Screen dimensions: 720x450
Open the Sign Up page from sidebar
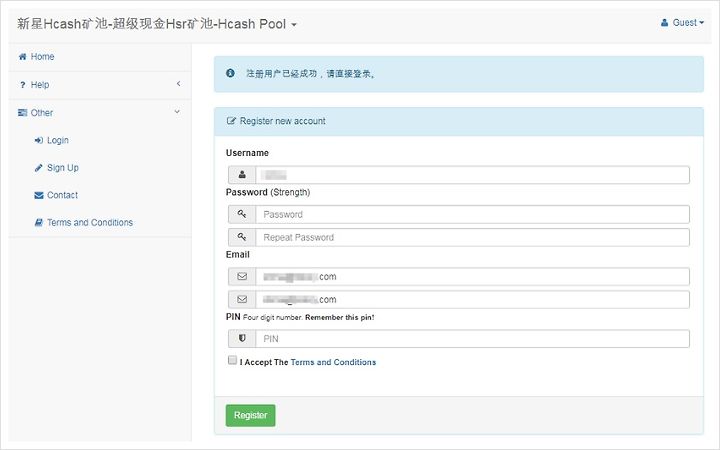click(63, 168)
